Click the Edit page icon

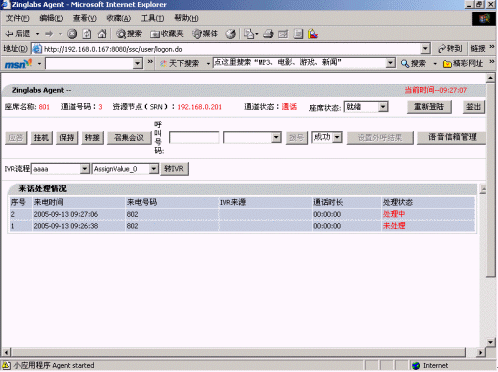(283, 34)
